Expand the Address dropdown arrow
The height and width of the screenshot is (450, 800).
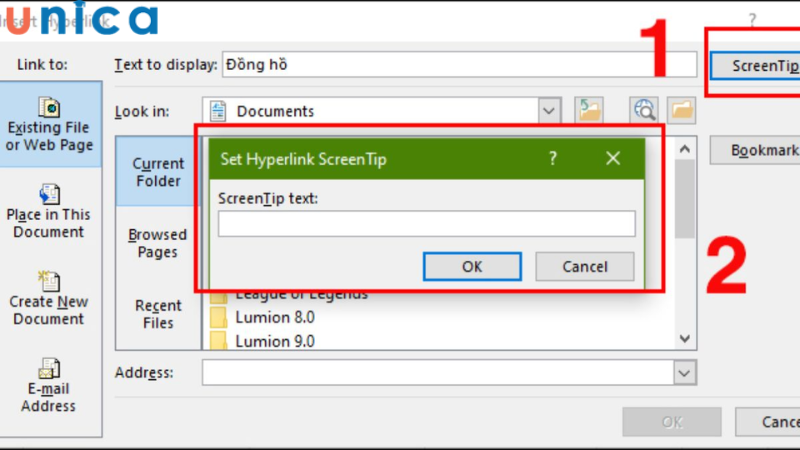[684, 373]
